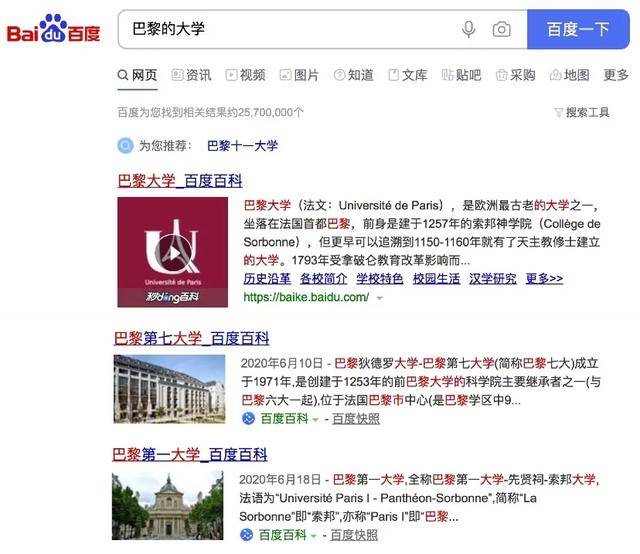Open 百度快照 for 巴黎第一大学 result

[354, 535]
